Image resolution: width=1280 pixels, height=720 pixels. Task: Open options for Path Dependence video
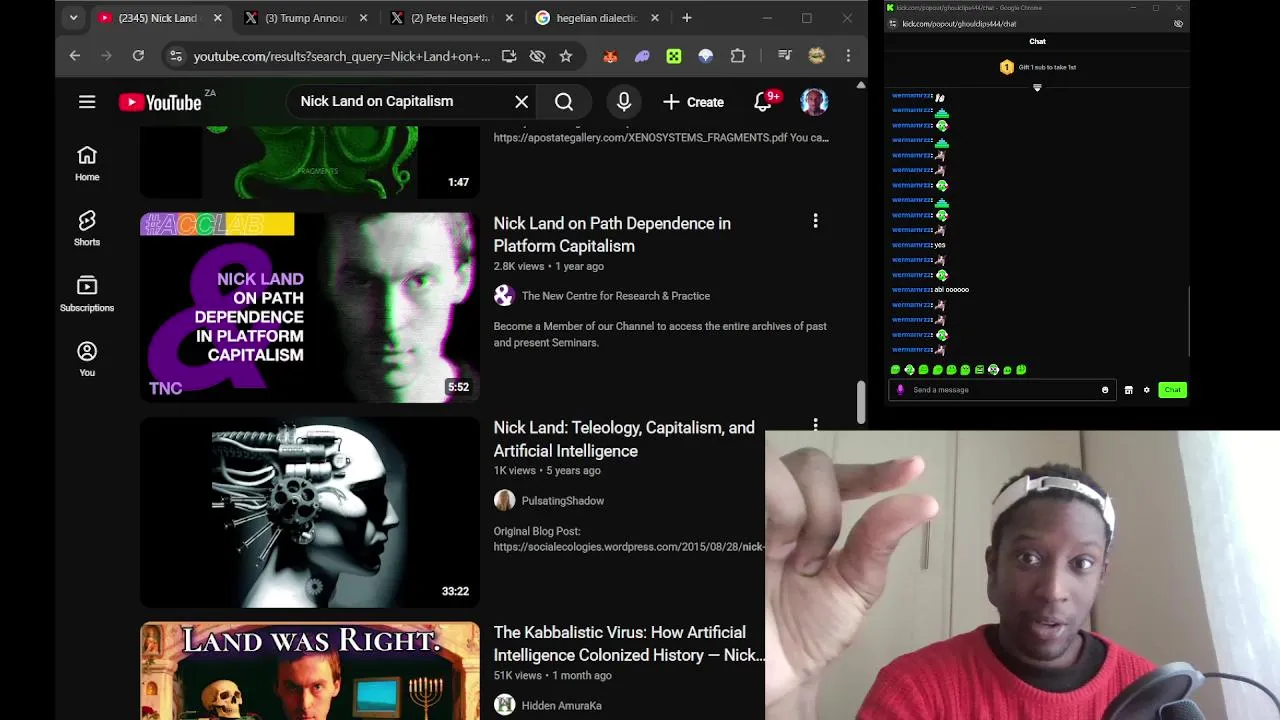click(x=815, y=221)
